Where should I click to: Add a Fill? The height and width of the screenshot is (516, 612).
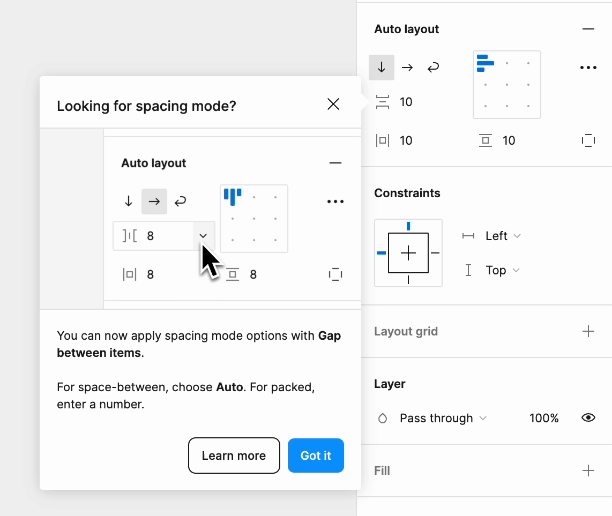[x=588, y=471]
